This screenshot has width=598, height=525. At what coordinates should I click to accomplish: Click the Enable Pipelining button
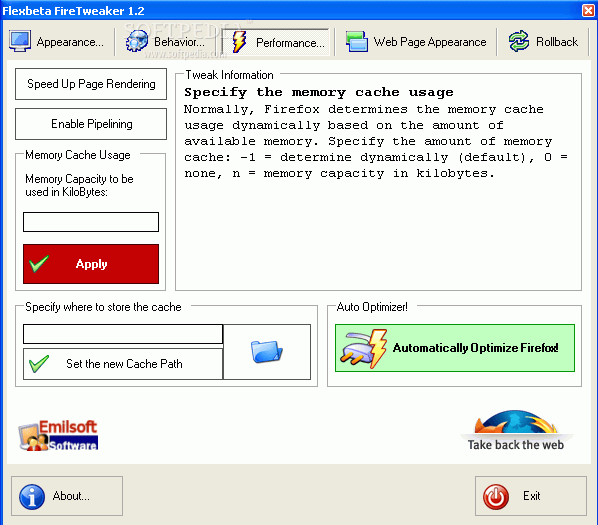click(x=91, y=124)
